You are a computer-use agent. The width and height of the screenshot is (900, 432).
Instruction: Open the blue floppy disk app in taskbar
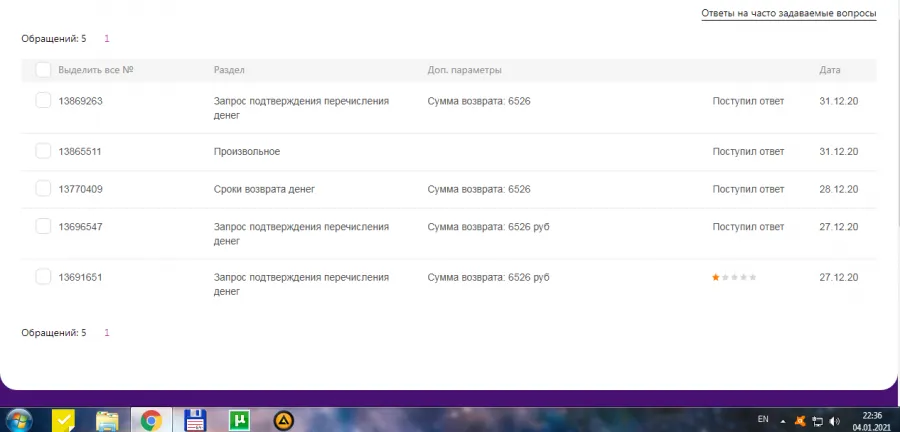(195, 421)
